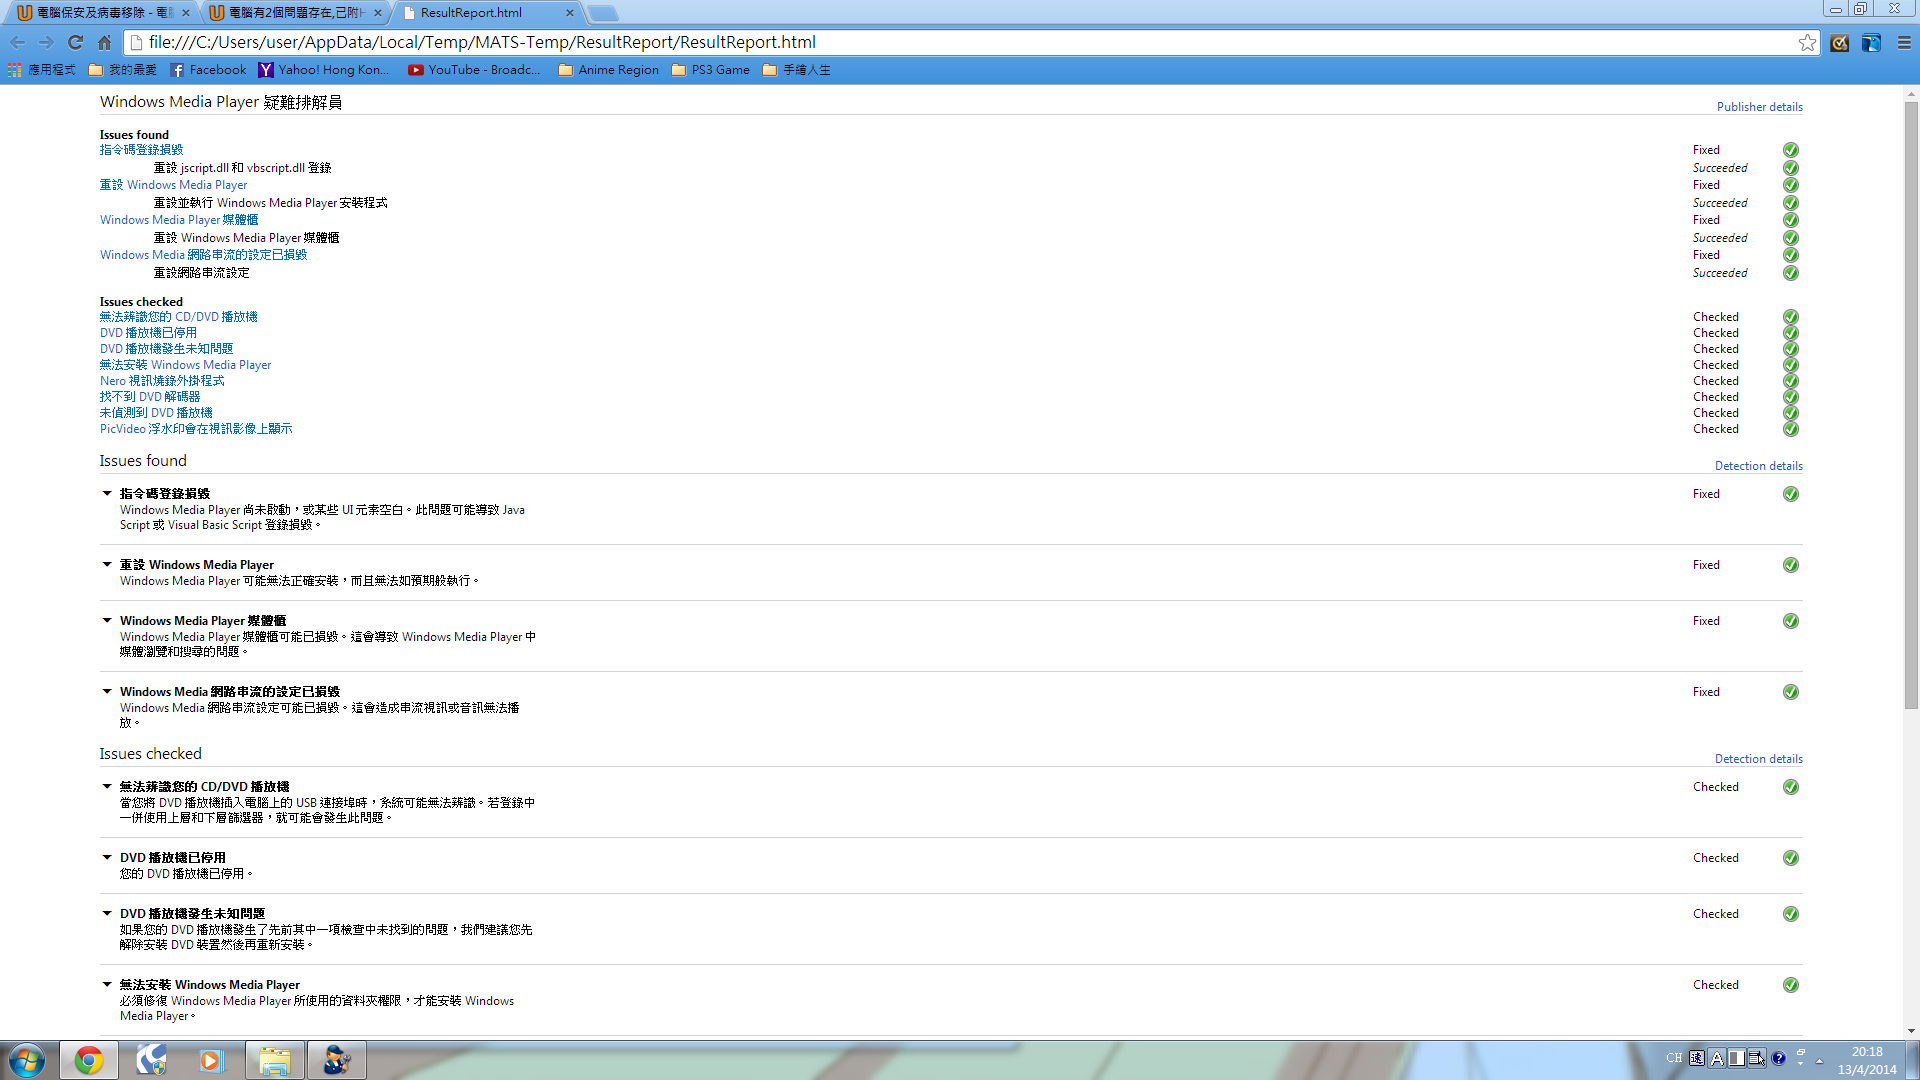
Task: Open Detection details under Issues checked
Action: 1758,759
